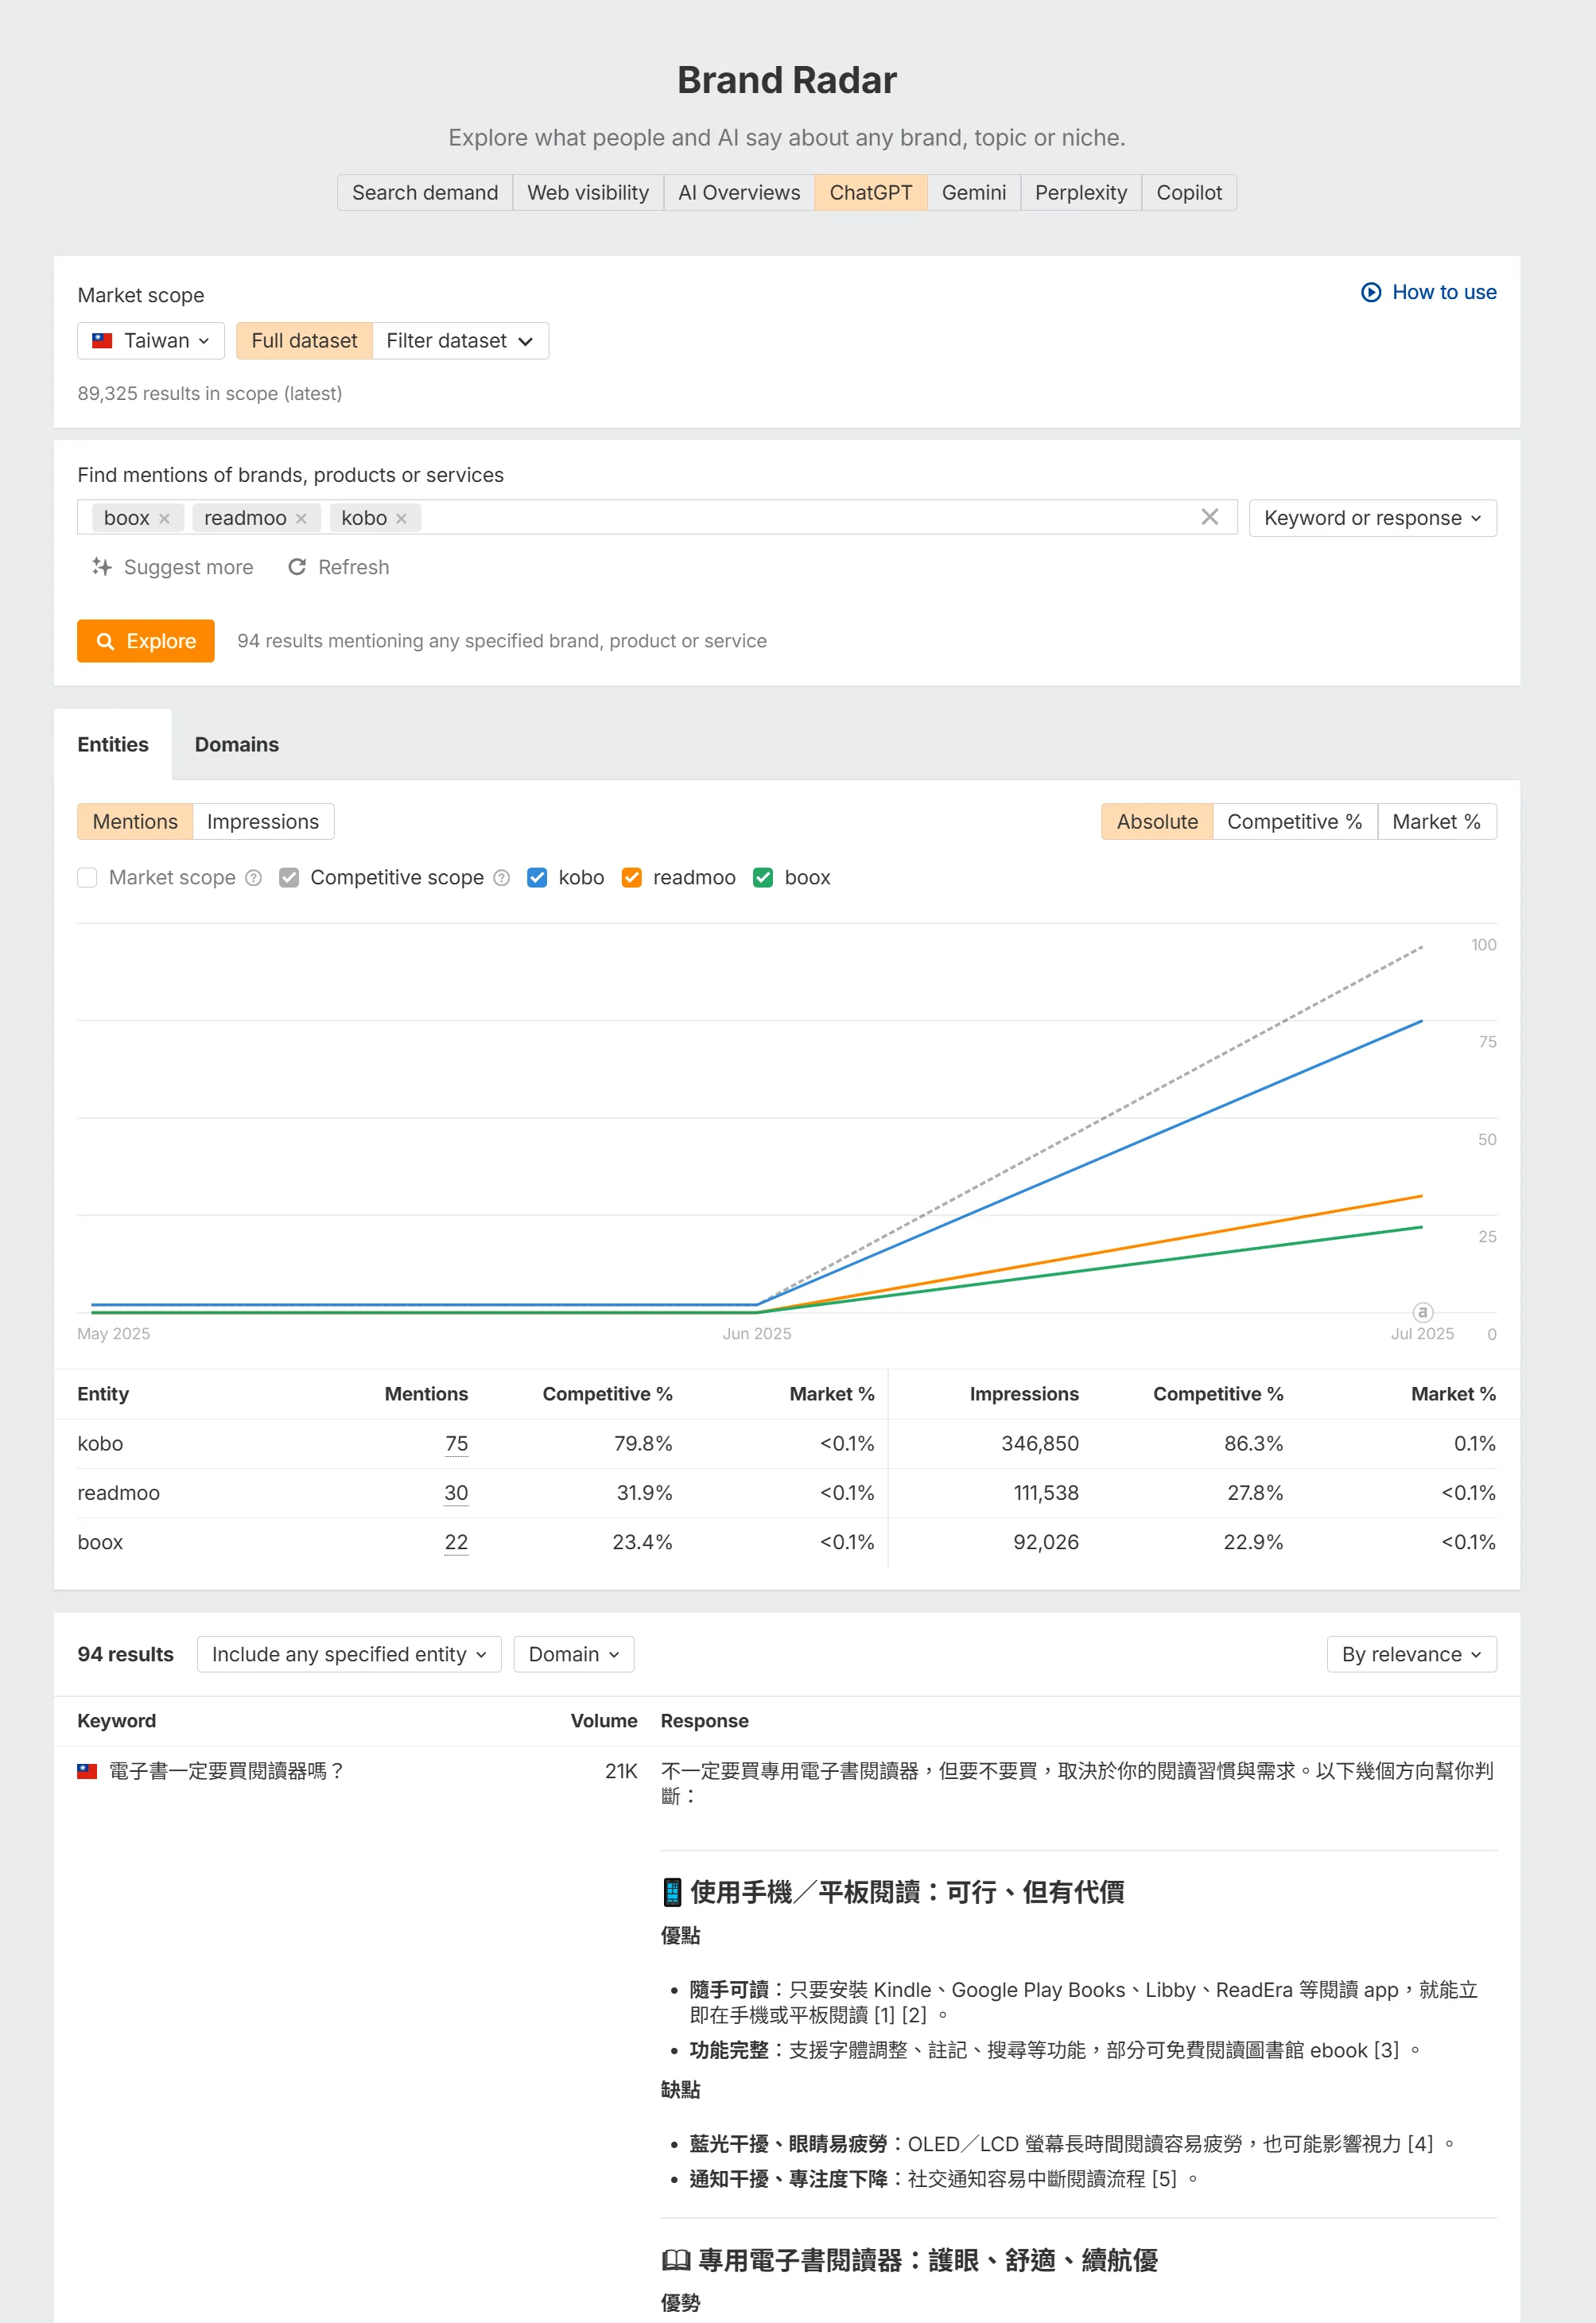Remove the readmoo tag with its x icon
This screenshot has height=2323, width=1596.
click(x=301, y=518)
